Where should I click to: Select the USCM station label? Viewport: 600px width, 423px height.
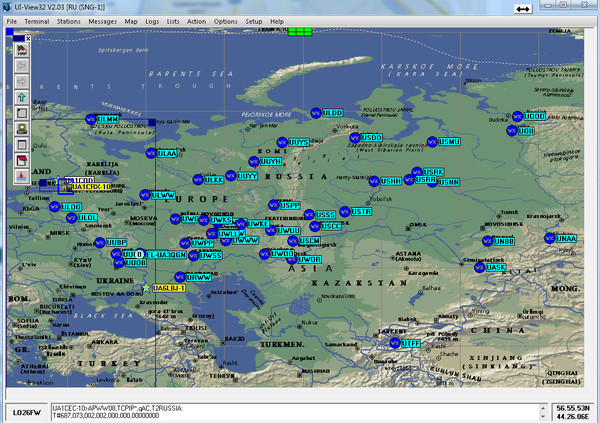[310, 241]
